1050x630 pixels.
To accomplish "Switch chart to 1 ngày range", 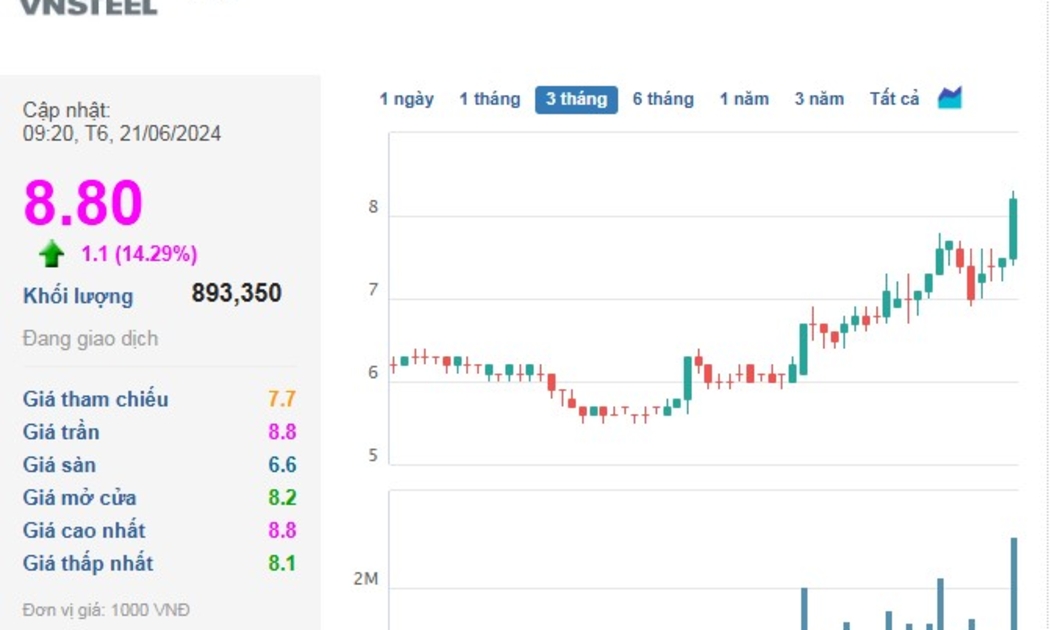I will pyautogui.click(x=406, y=99).
